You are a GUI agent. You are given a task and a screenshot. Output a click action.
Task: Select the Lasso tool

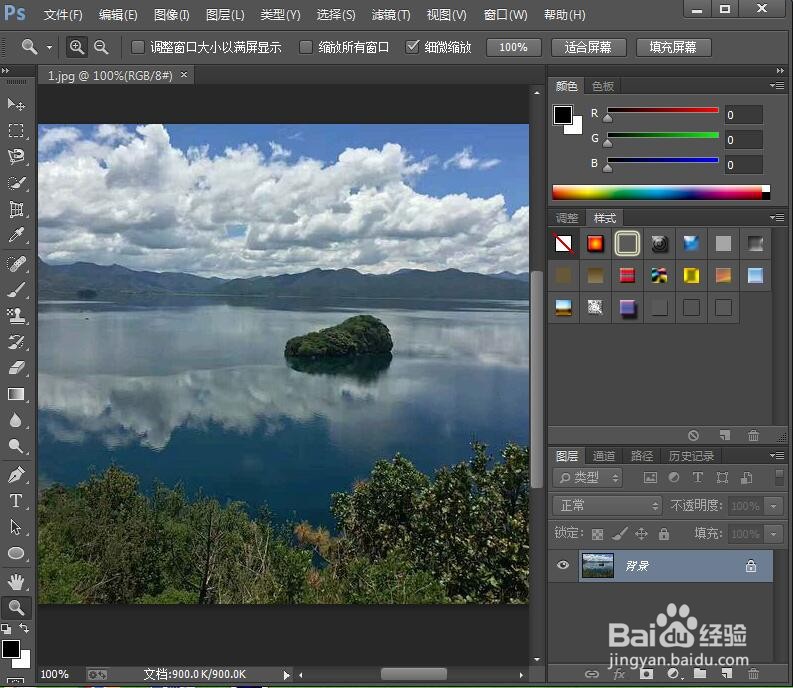point(16,157)
